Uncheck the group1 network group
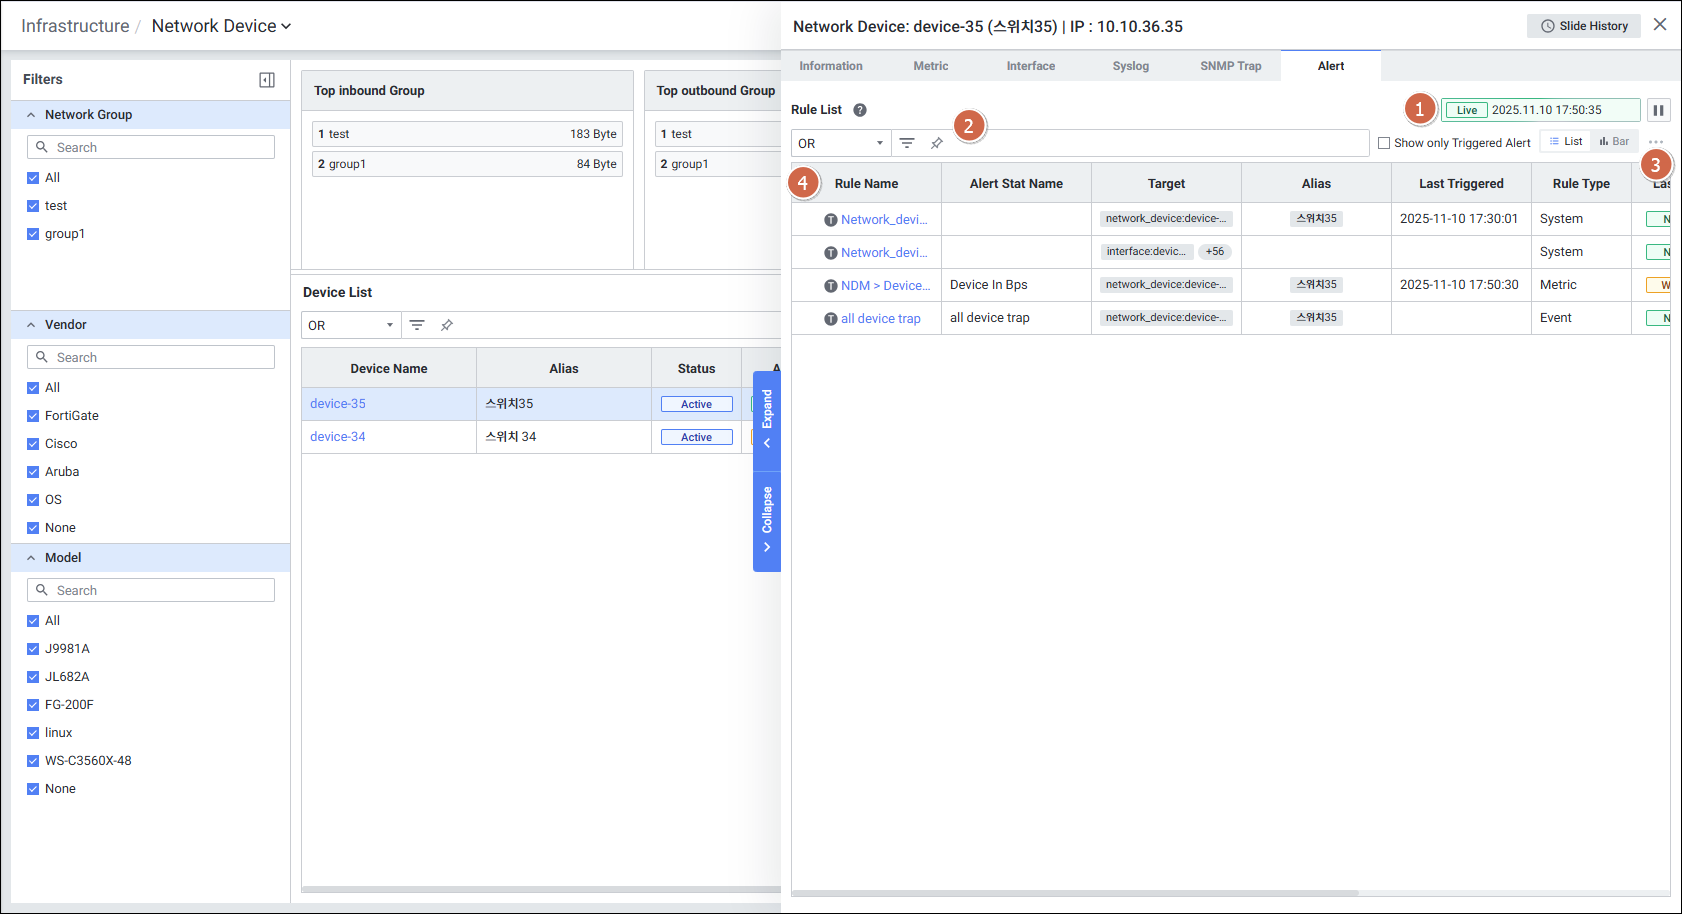The height and width of the screenshot is (914, 1682). (x=33, y=234)
